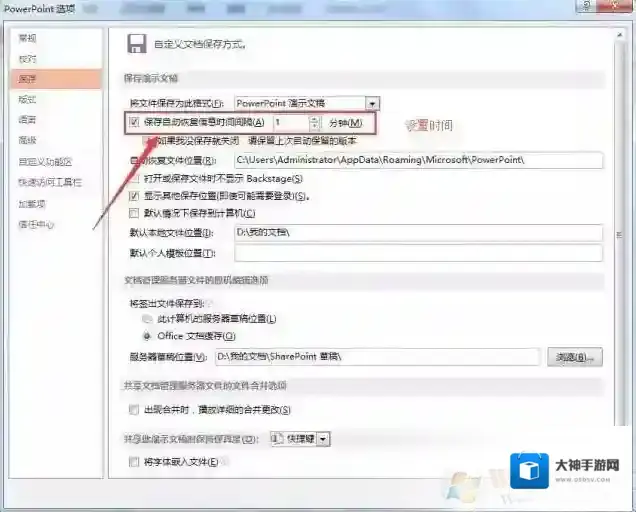
Task: Click the 自动恢复文件位置 path field
Action: click(x=417, y=160)
